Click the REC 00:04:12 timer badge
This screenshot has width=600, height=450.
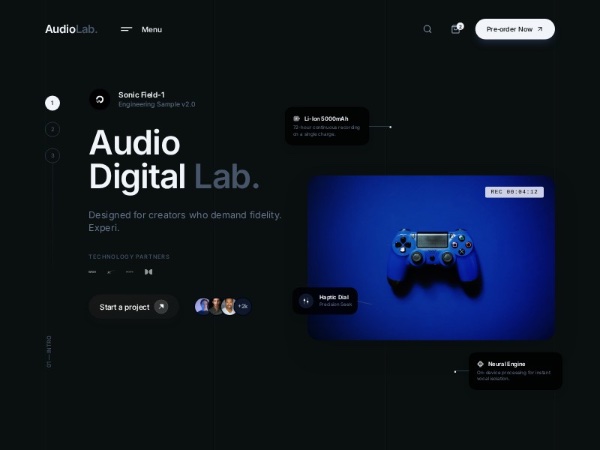pyautogui.click(x=514, y=191)
